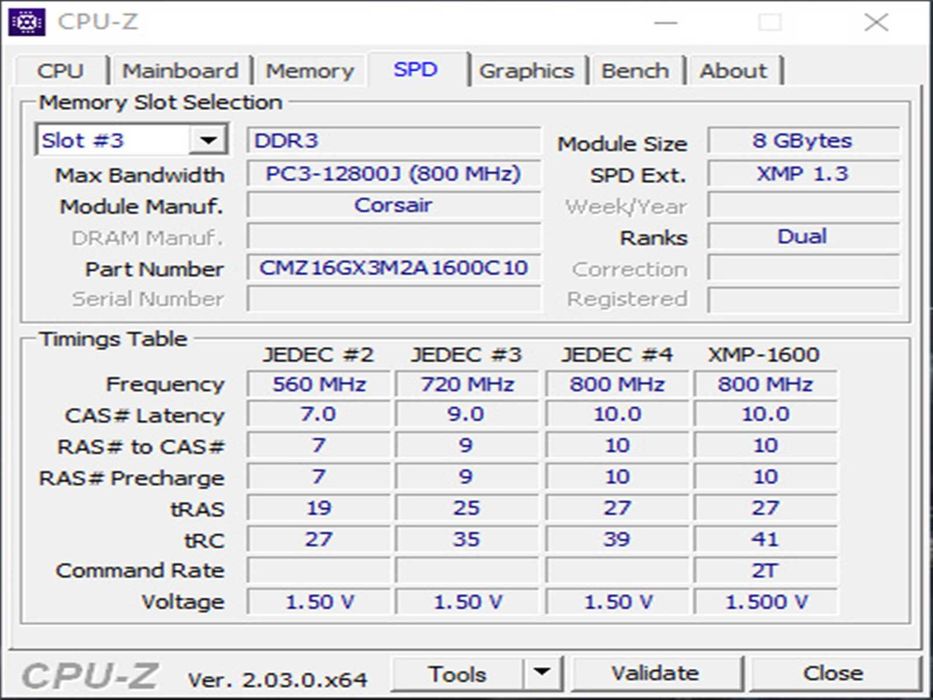The image size is (933, 700).
Task: Click XMP-1600 800 MHz frequency cell
Action: coord(765,384)
